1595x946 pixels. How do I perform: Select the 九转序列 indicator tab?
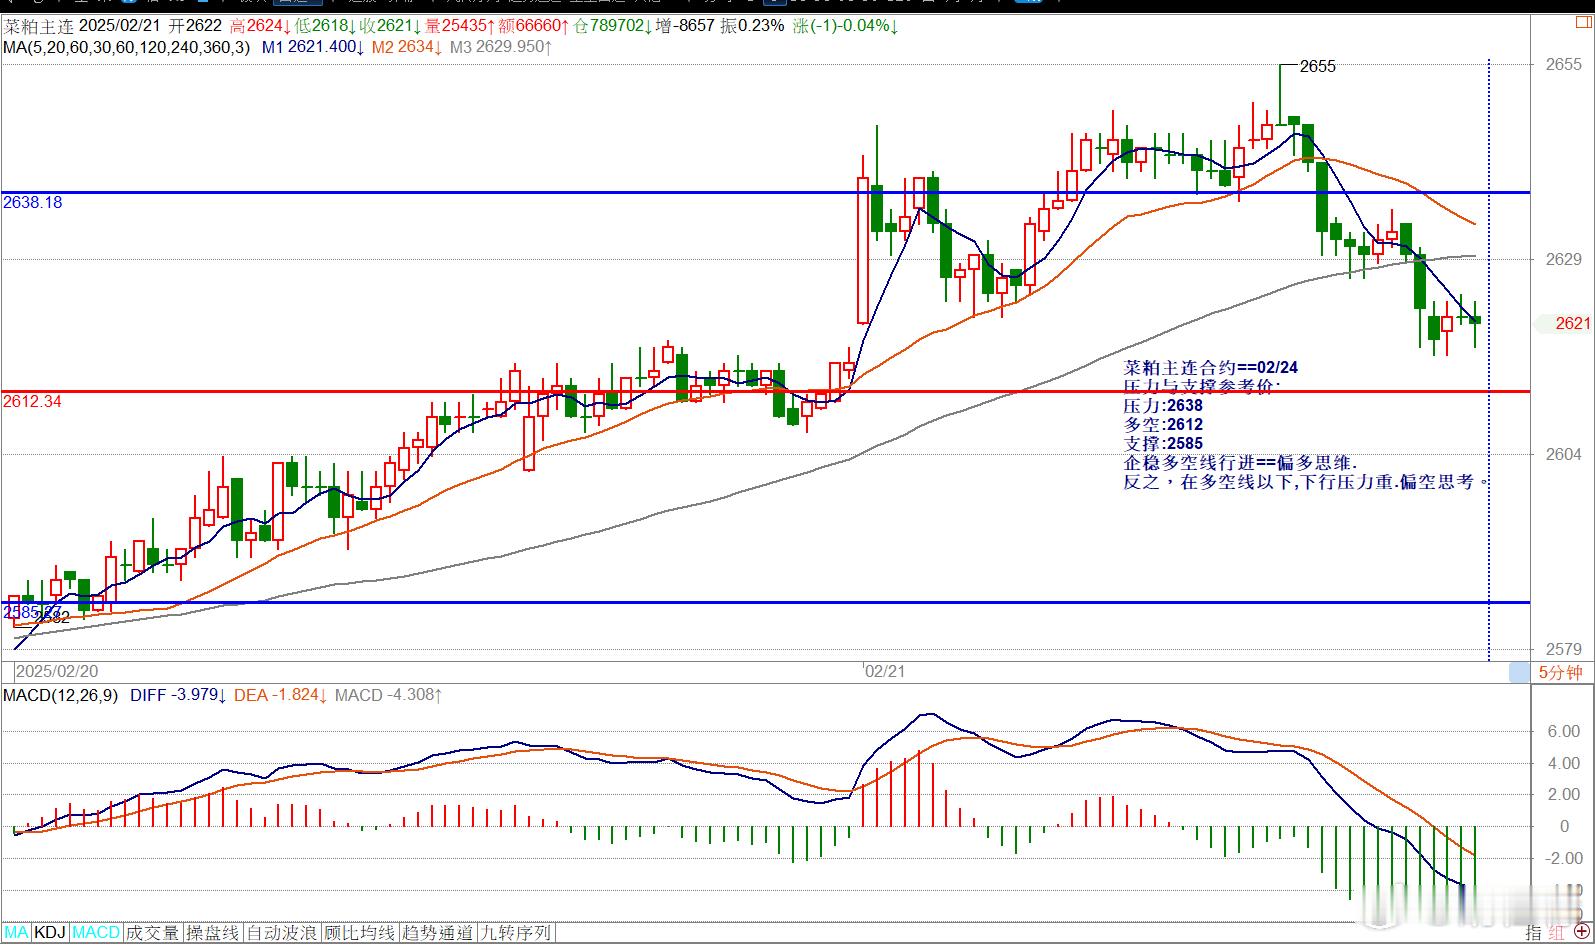[x=516, y=933]
